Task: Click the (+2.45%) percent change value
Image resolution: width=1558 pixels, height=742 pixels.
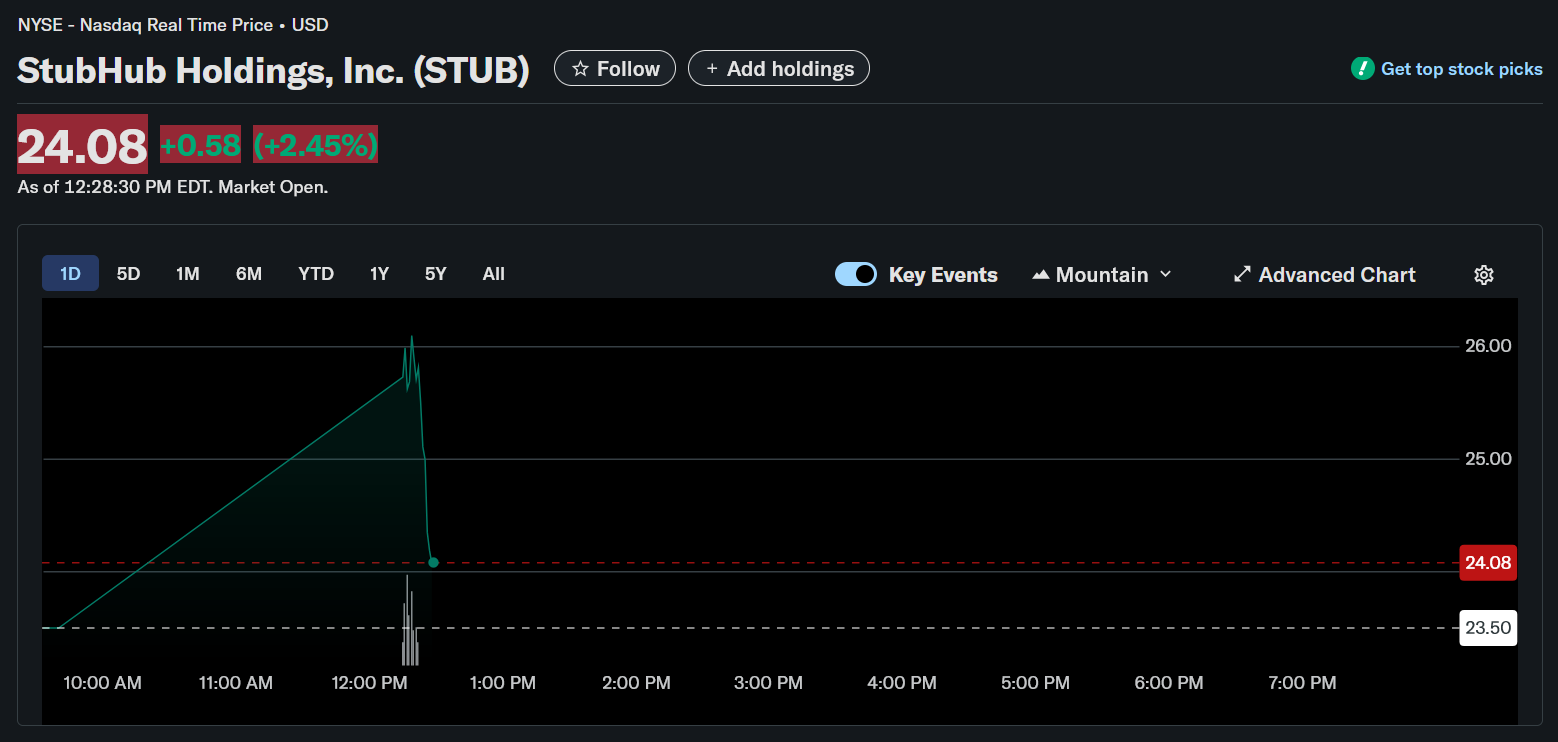Action: click(x=315, y=145)
